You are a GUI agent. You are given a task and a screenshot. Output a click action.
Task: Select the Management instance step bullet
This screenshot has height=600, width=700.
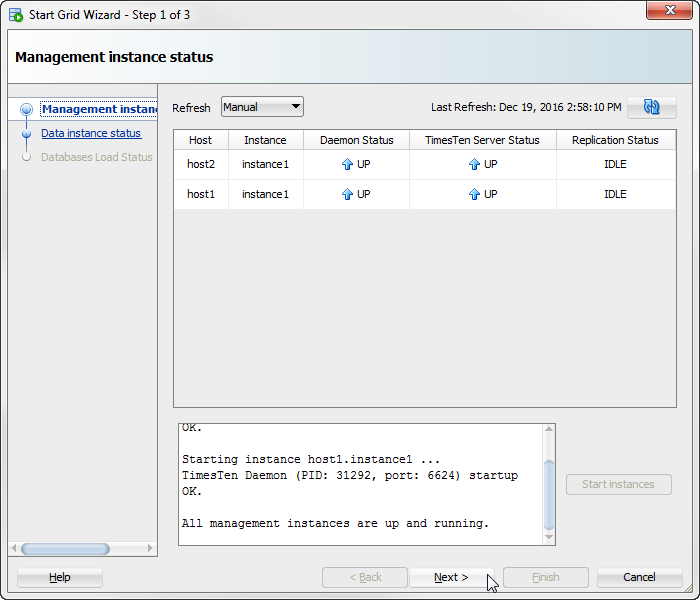click(26, 109)
